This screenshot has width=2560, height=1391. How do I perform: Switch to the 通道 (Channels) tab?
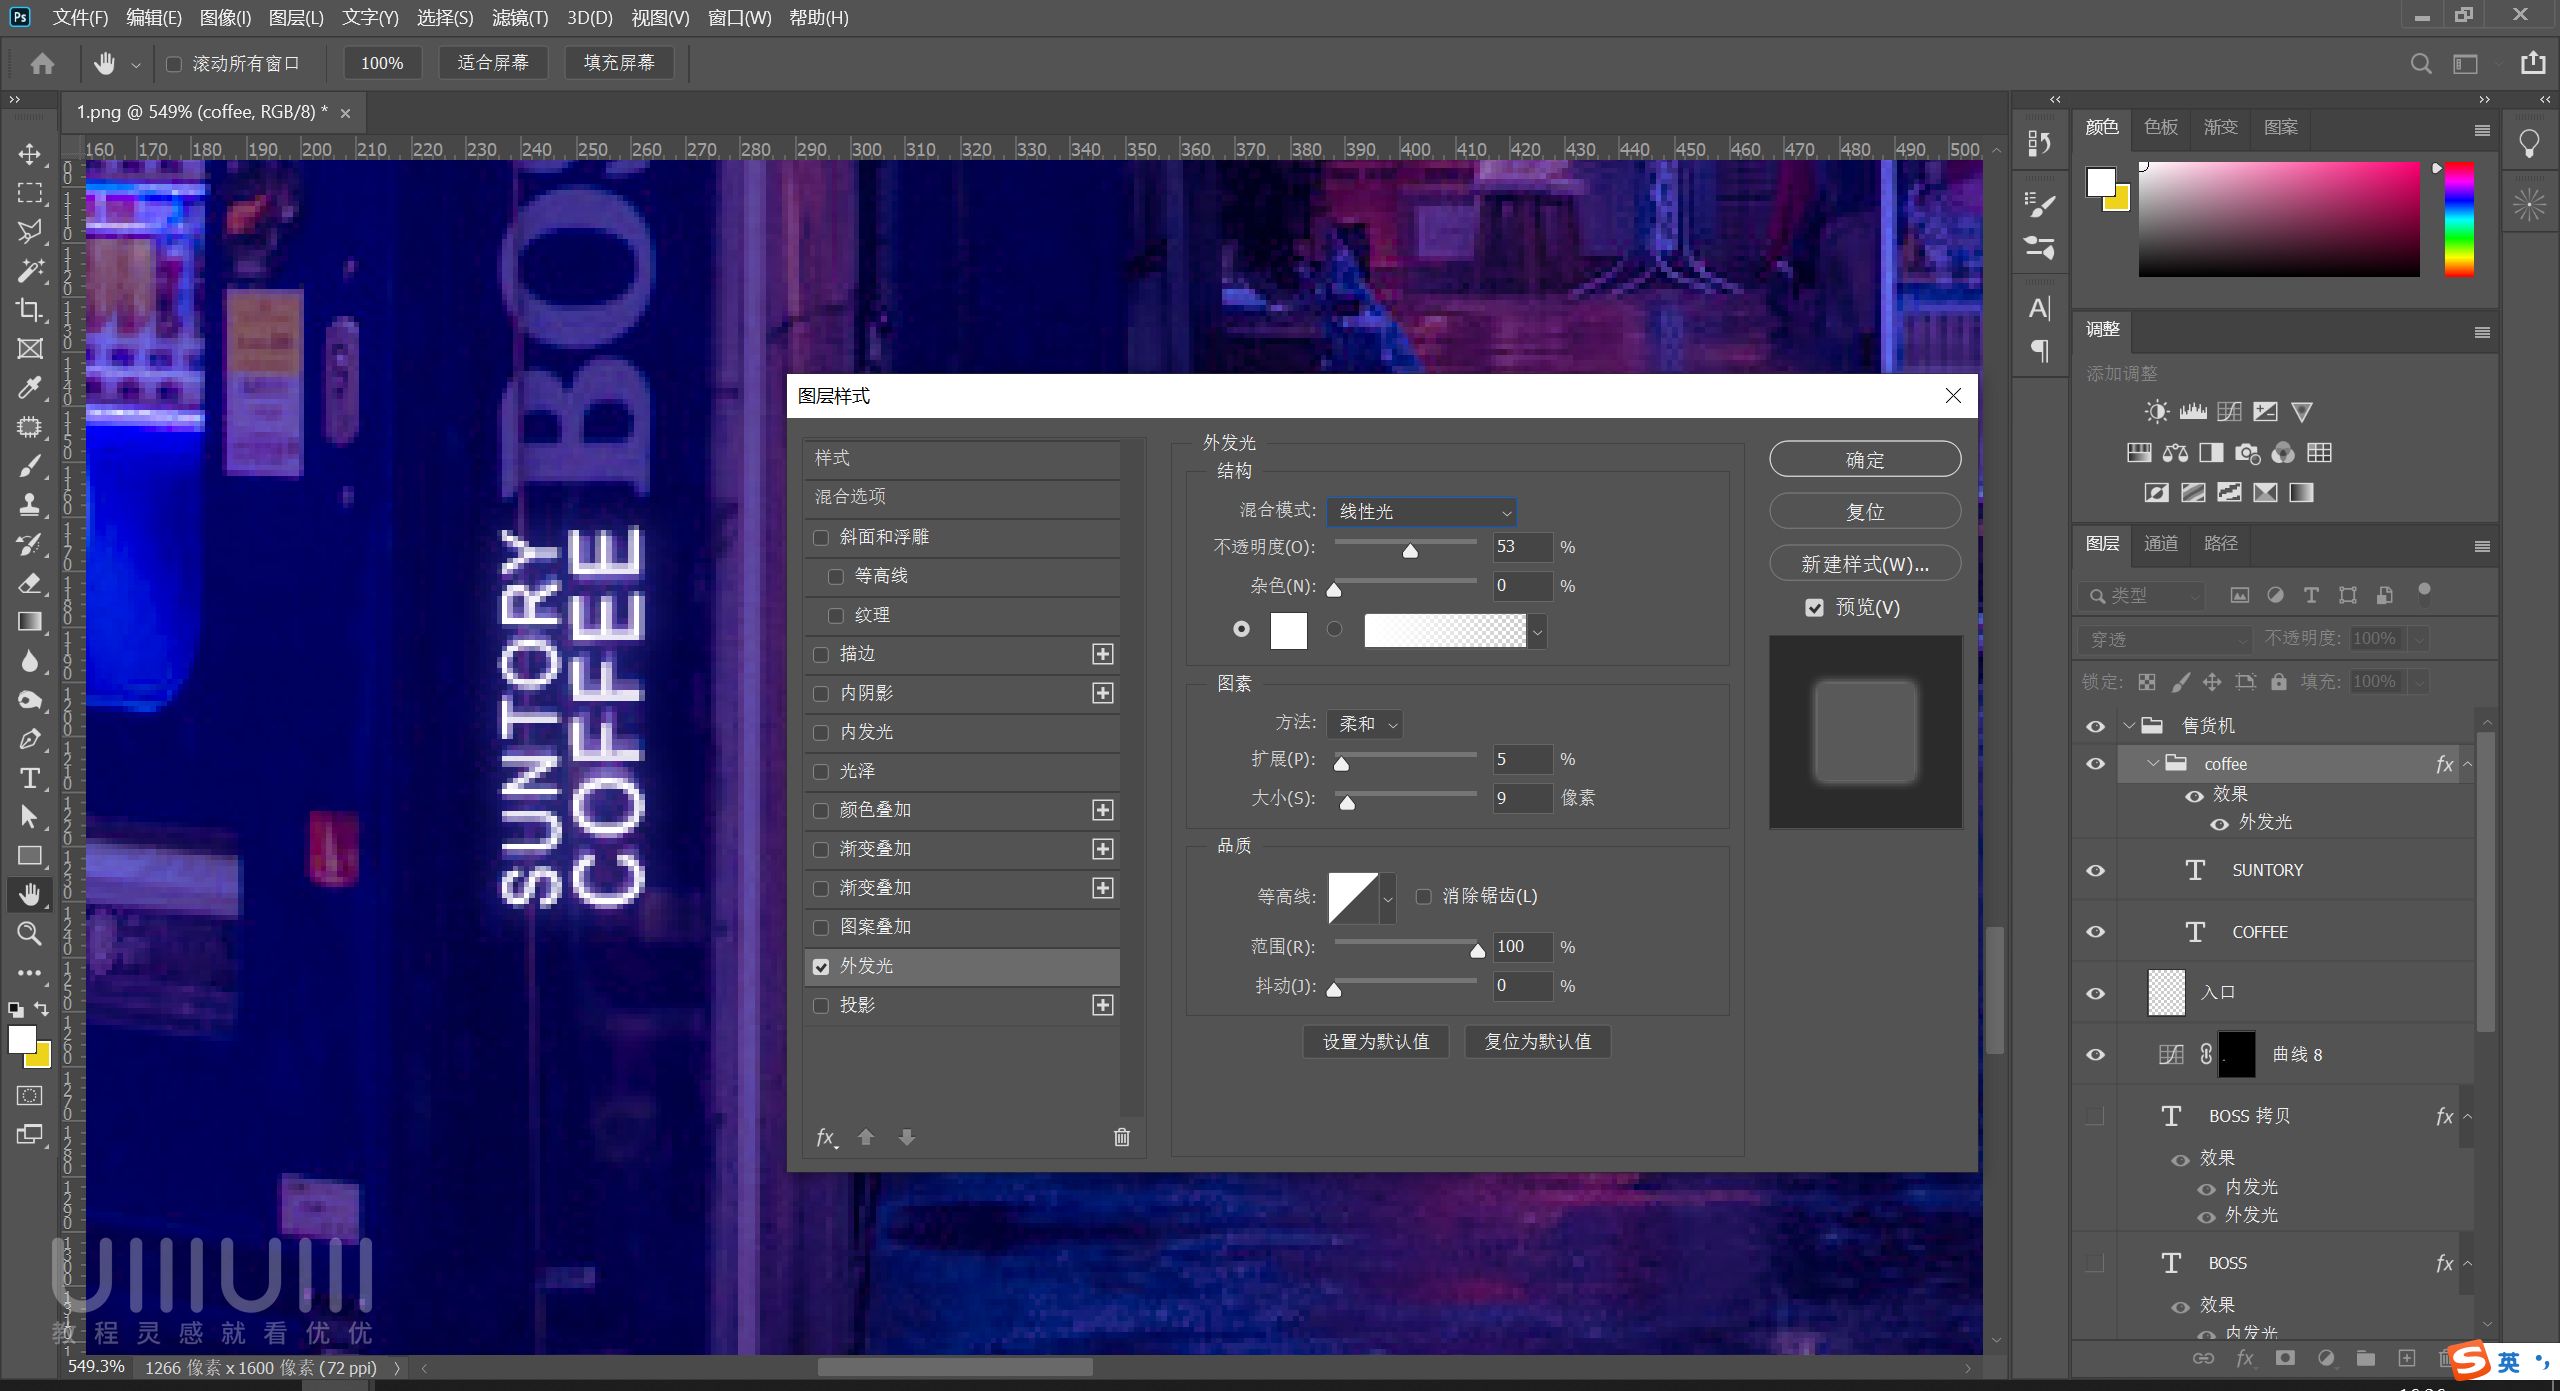click(x=2161, y=543)
